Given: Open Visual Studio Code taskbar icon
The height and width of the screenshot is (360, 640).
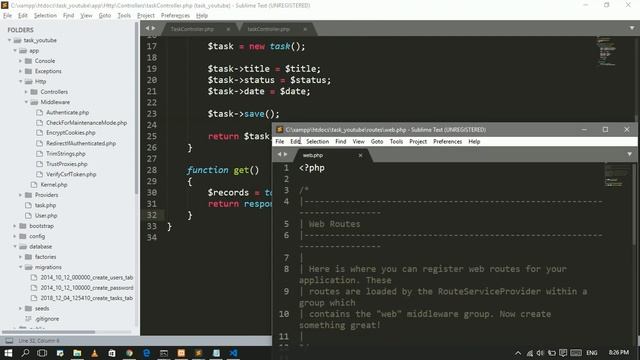Looking at the screenshot, I should 233,353.
